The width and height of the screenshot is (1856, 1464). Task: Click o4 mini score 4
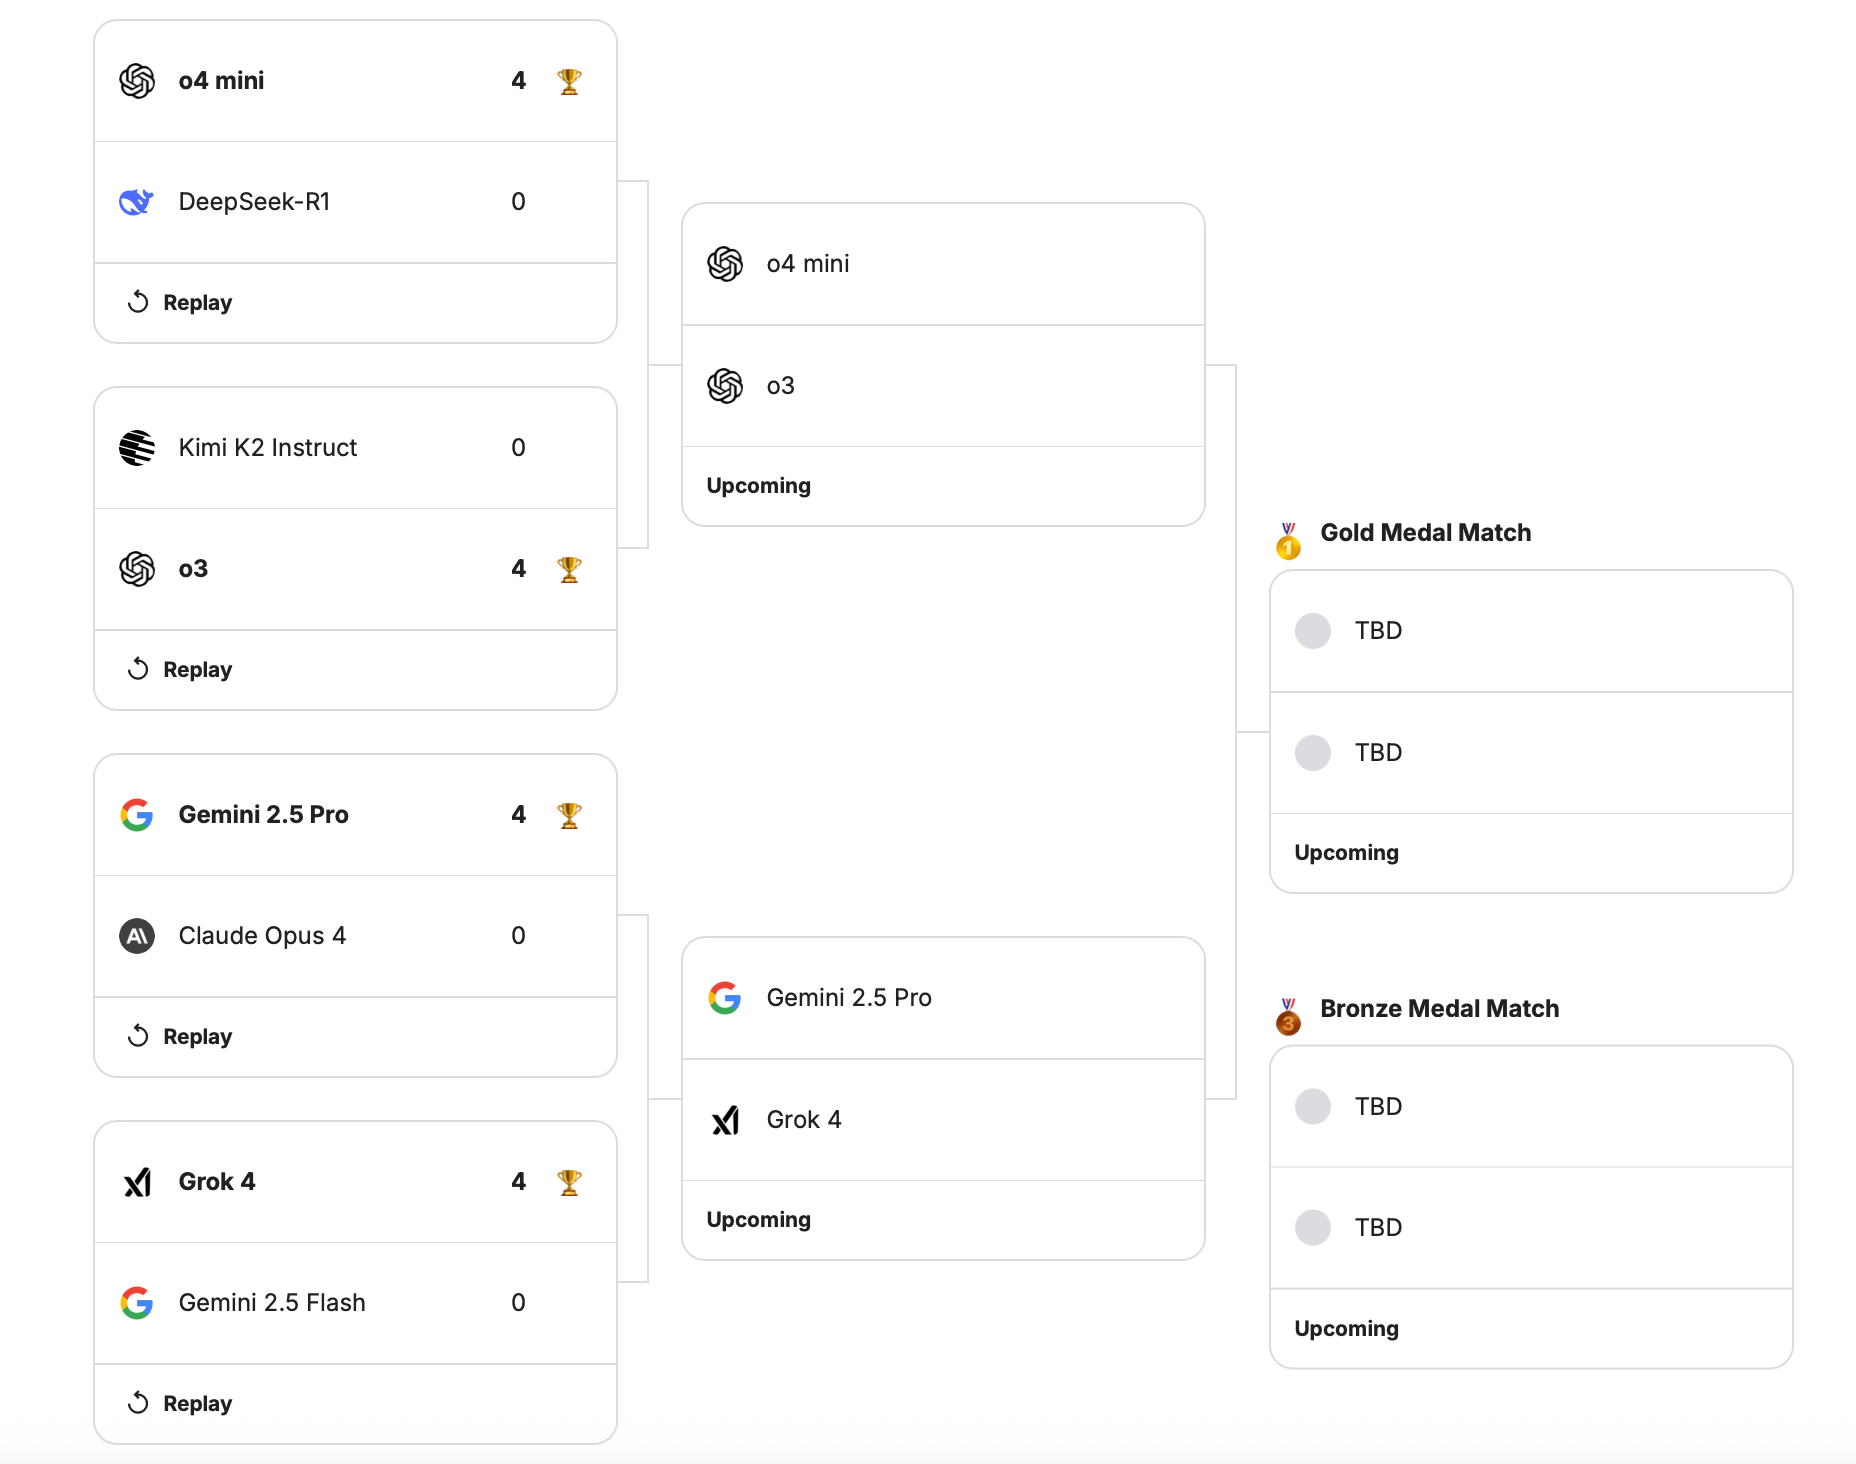[x=518, y=81]
